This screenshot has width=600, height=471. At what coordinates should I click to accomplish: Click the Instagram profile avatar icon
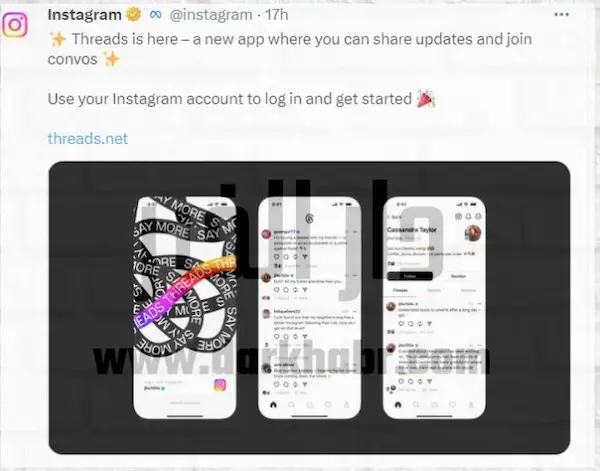15,25
